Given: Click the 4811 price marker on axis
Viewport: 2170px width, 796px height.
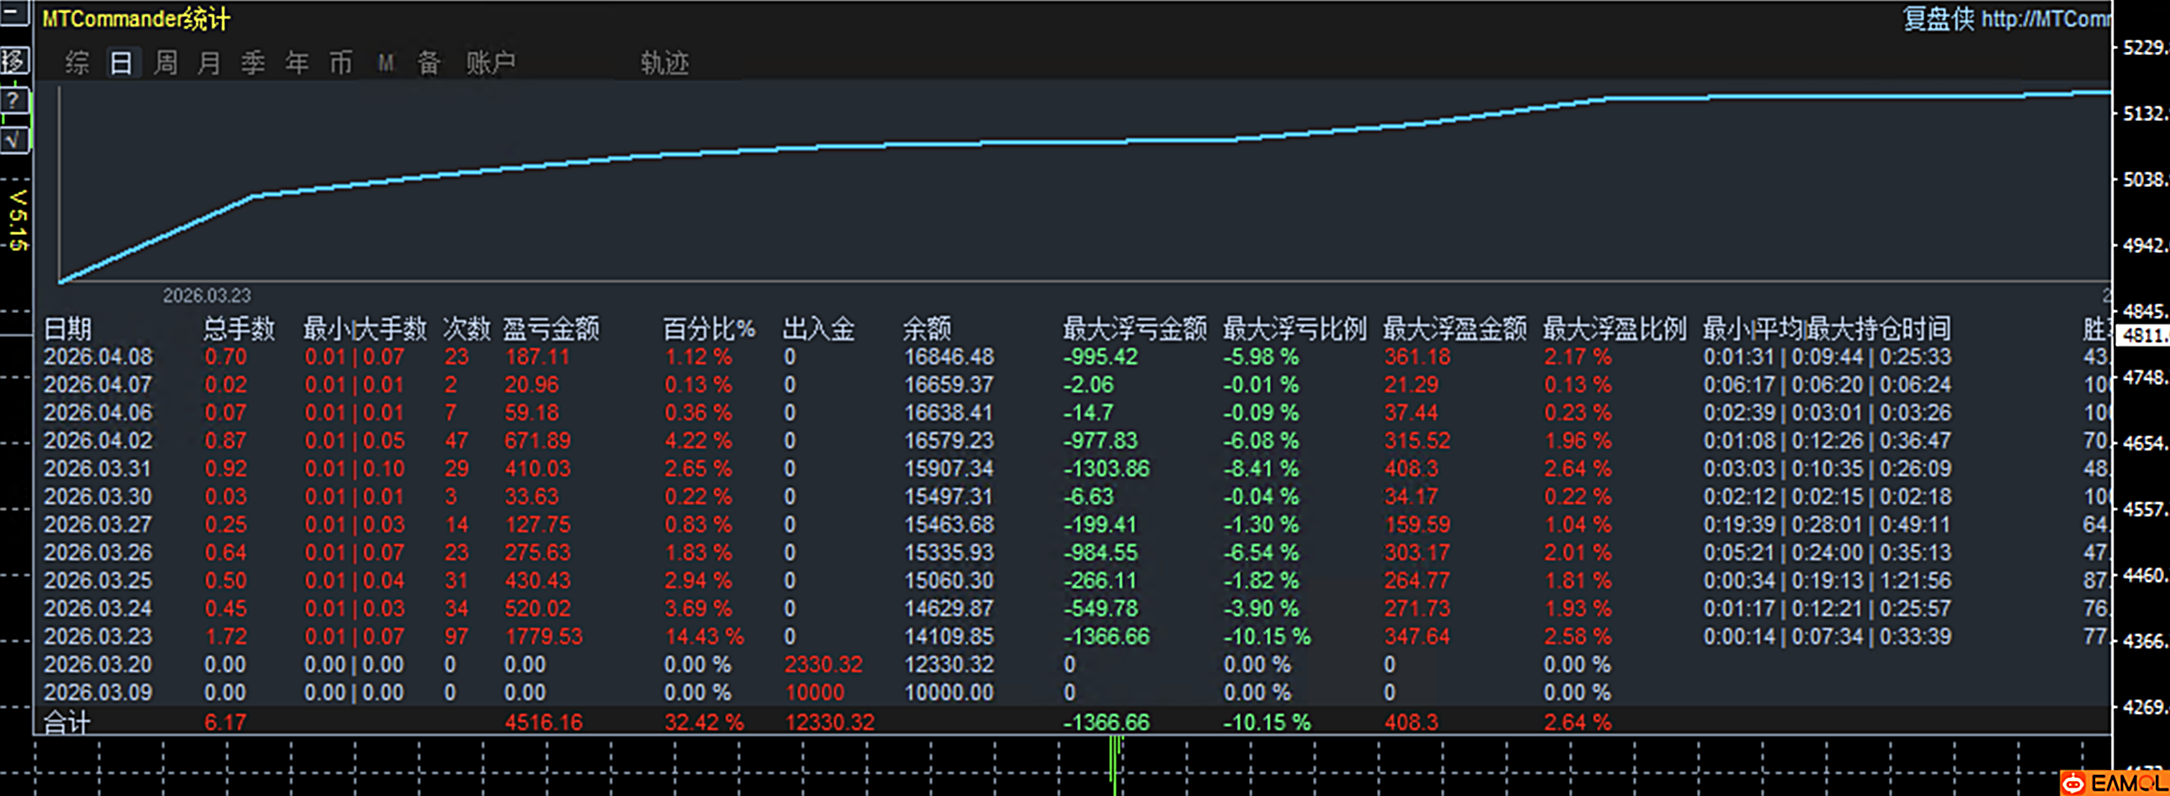Looking at the screenshot, I should (2141, 336).
